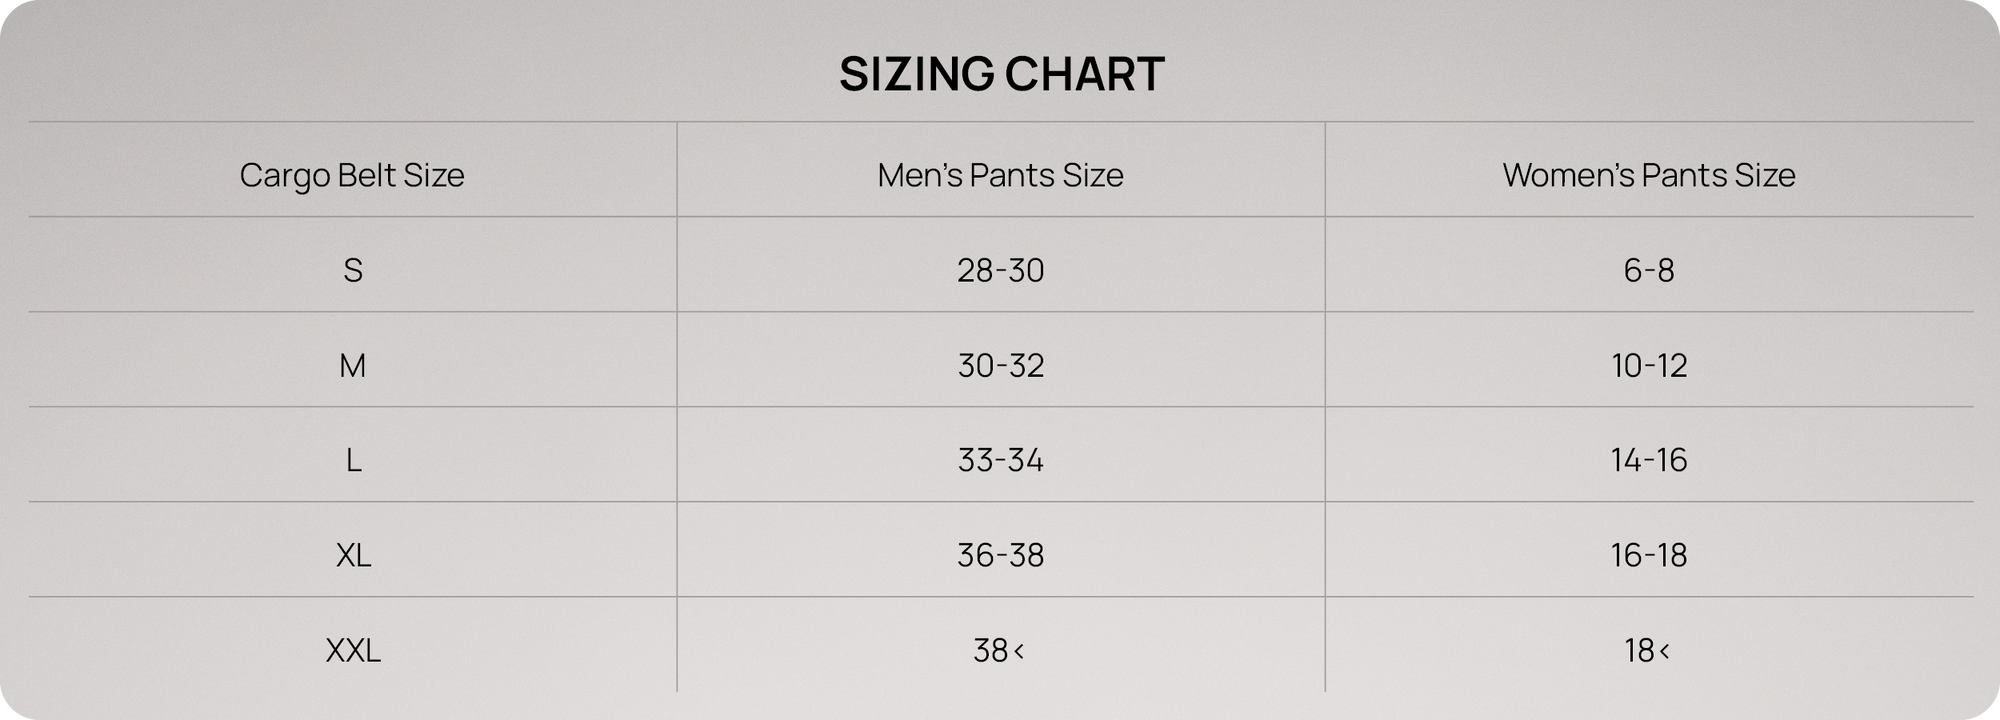Click the word CHART in the title

1084,74
